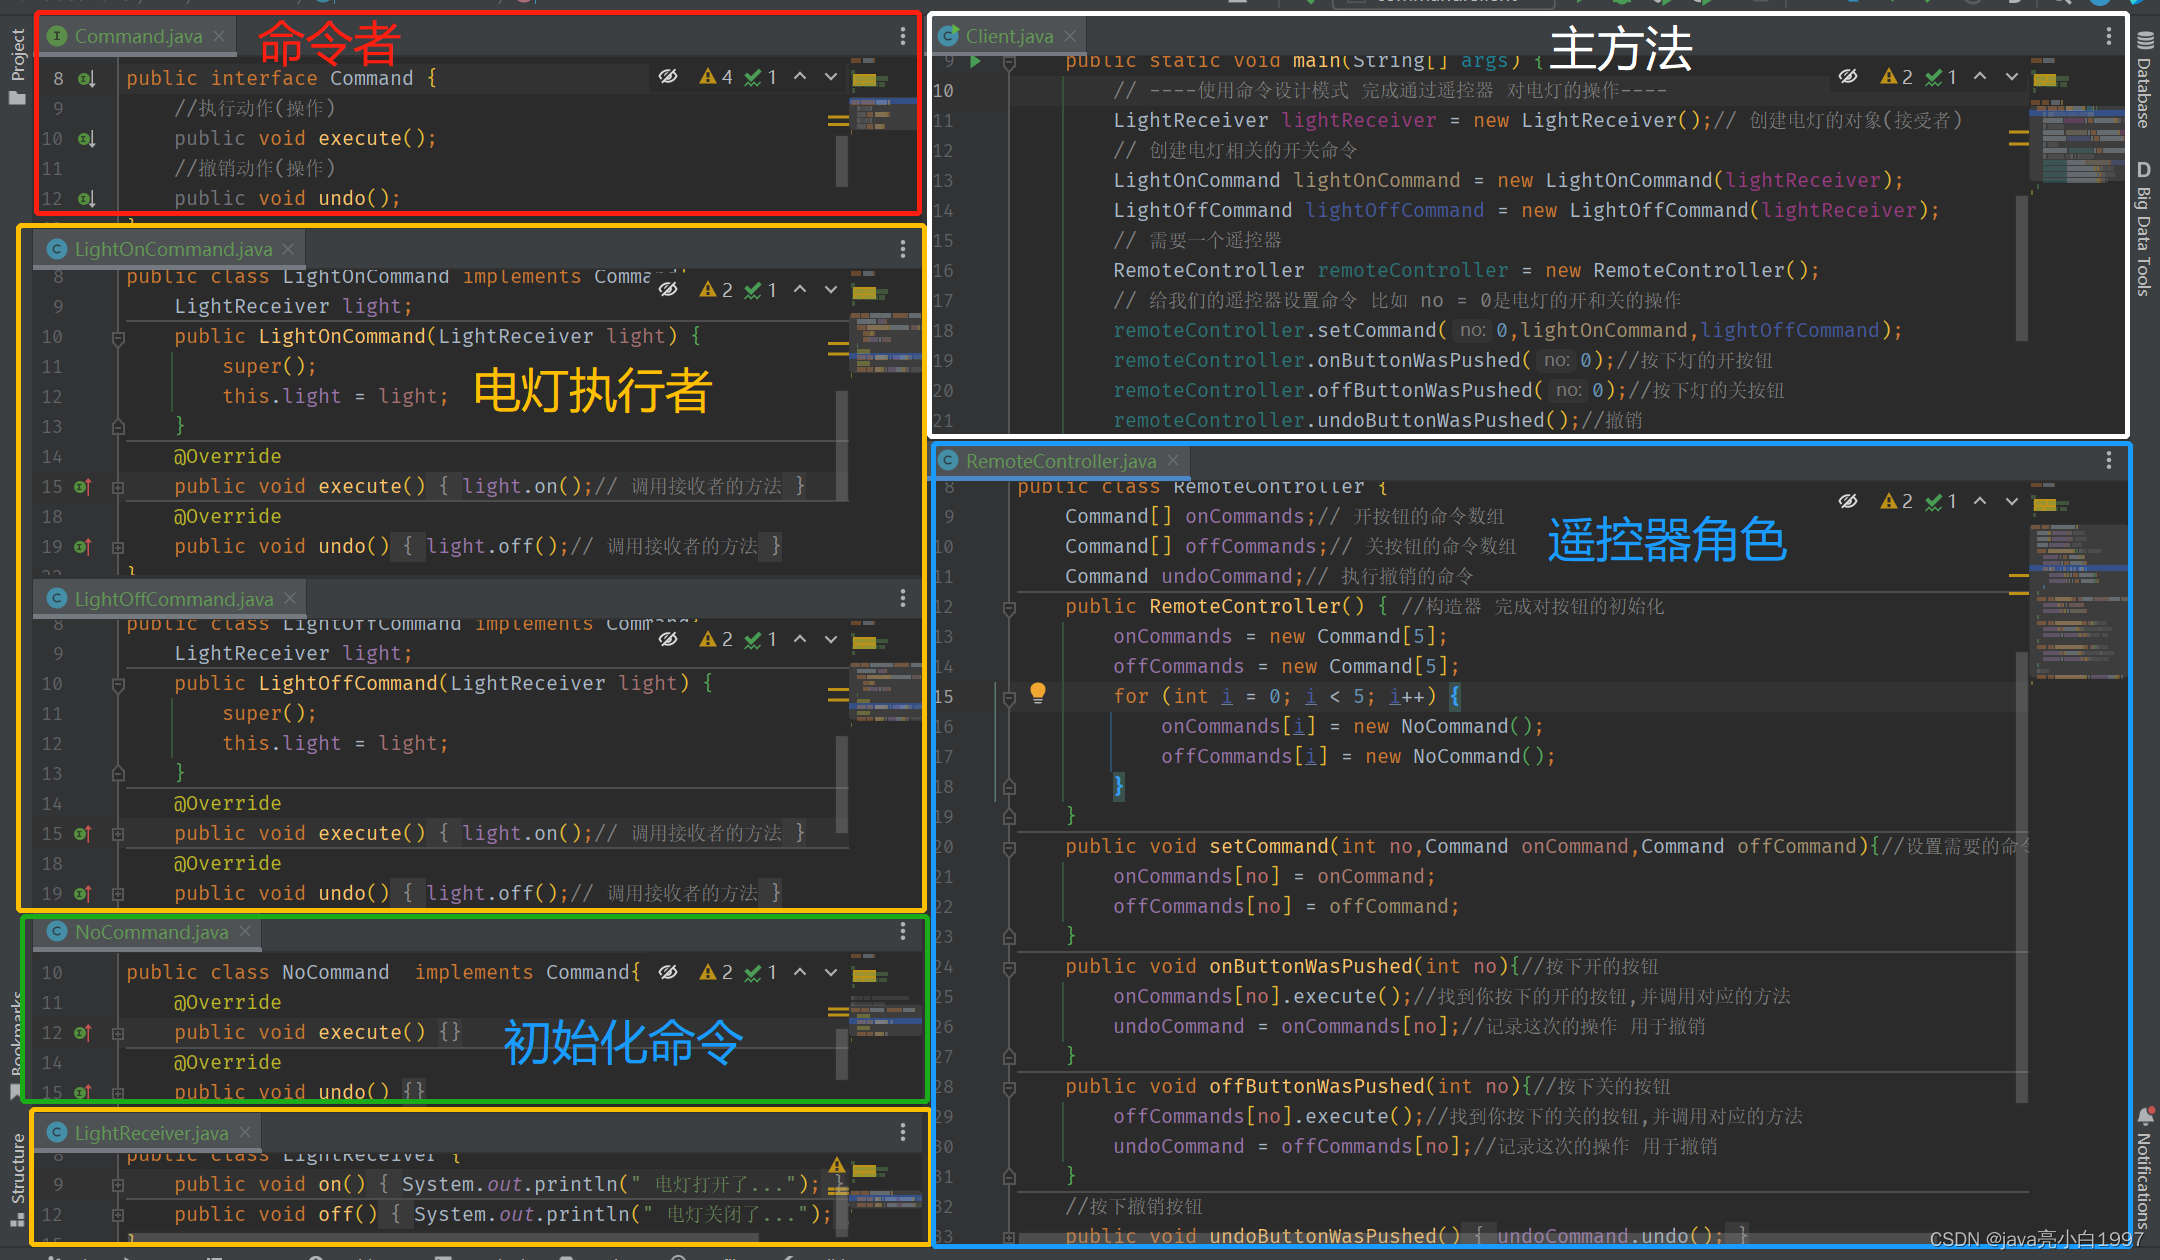Expand folded undo() body in LightOffCommand.java
Viewport: 2160px width, 1260px height.
118,894
